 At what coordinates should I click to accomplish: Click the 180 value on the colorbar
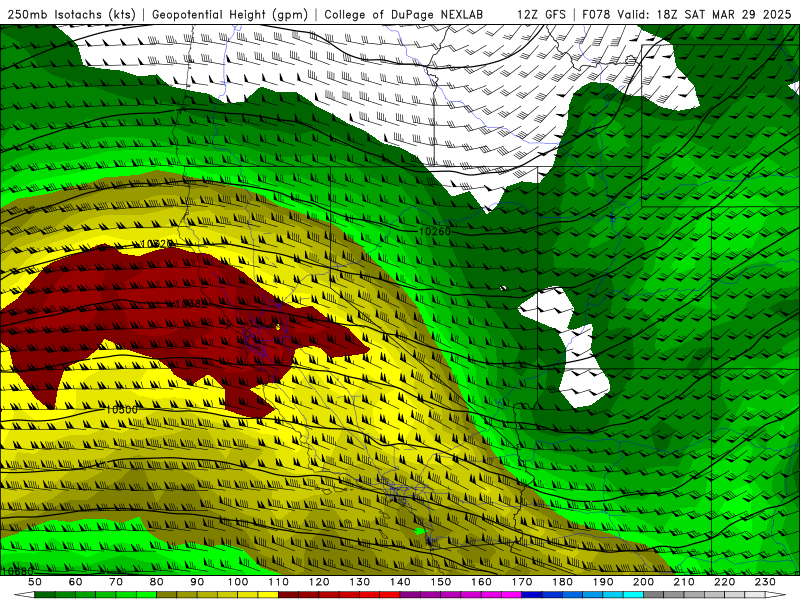(x=562, y=582)
